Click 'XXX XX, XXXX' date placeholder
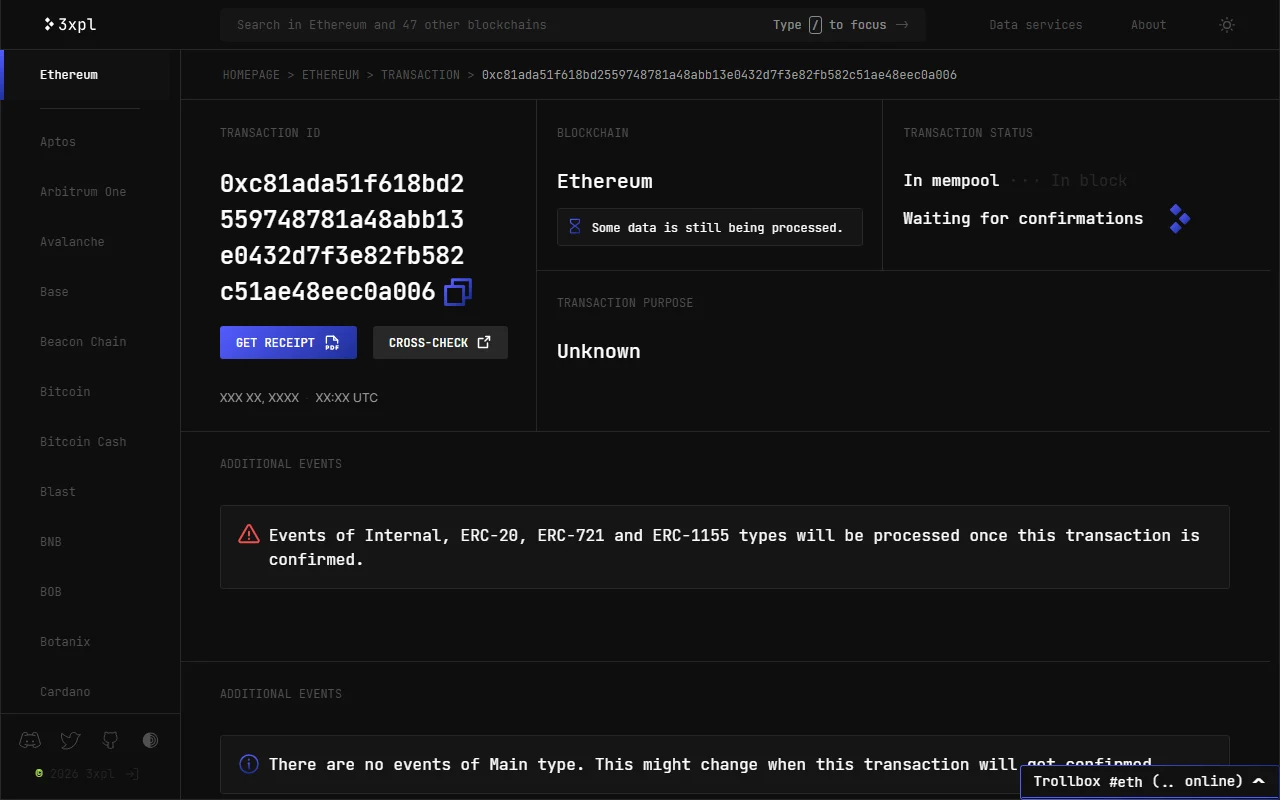Viewport: 1280px width, 800px height. (x=260, y=398)
